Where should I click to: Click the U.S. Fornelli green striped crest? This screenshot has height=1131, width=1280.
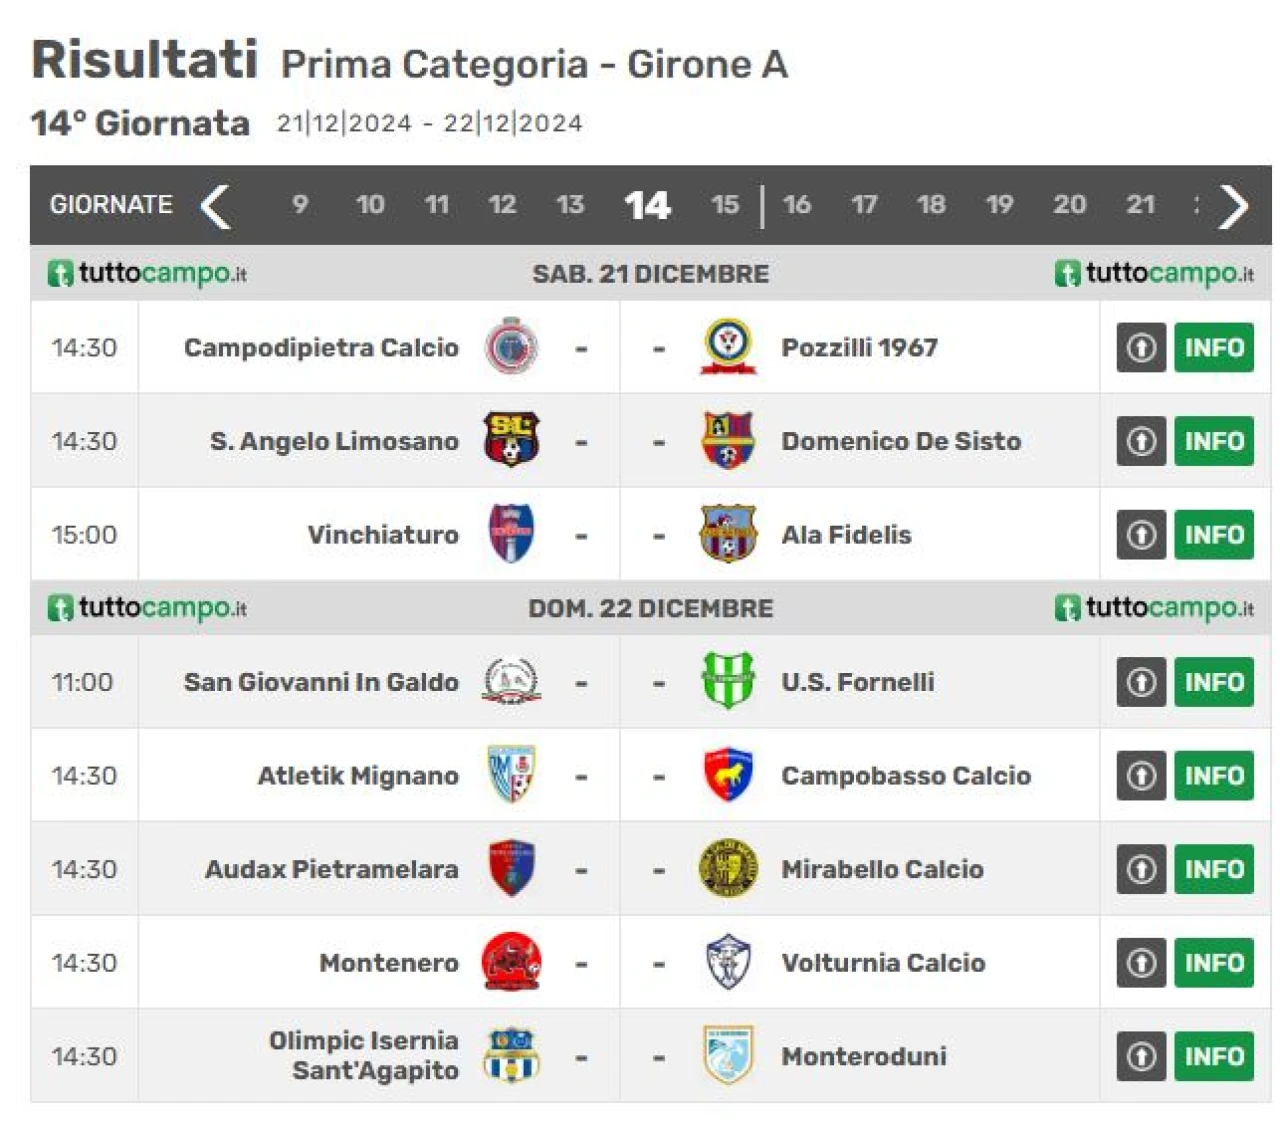point(727,681)
